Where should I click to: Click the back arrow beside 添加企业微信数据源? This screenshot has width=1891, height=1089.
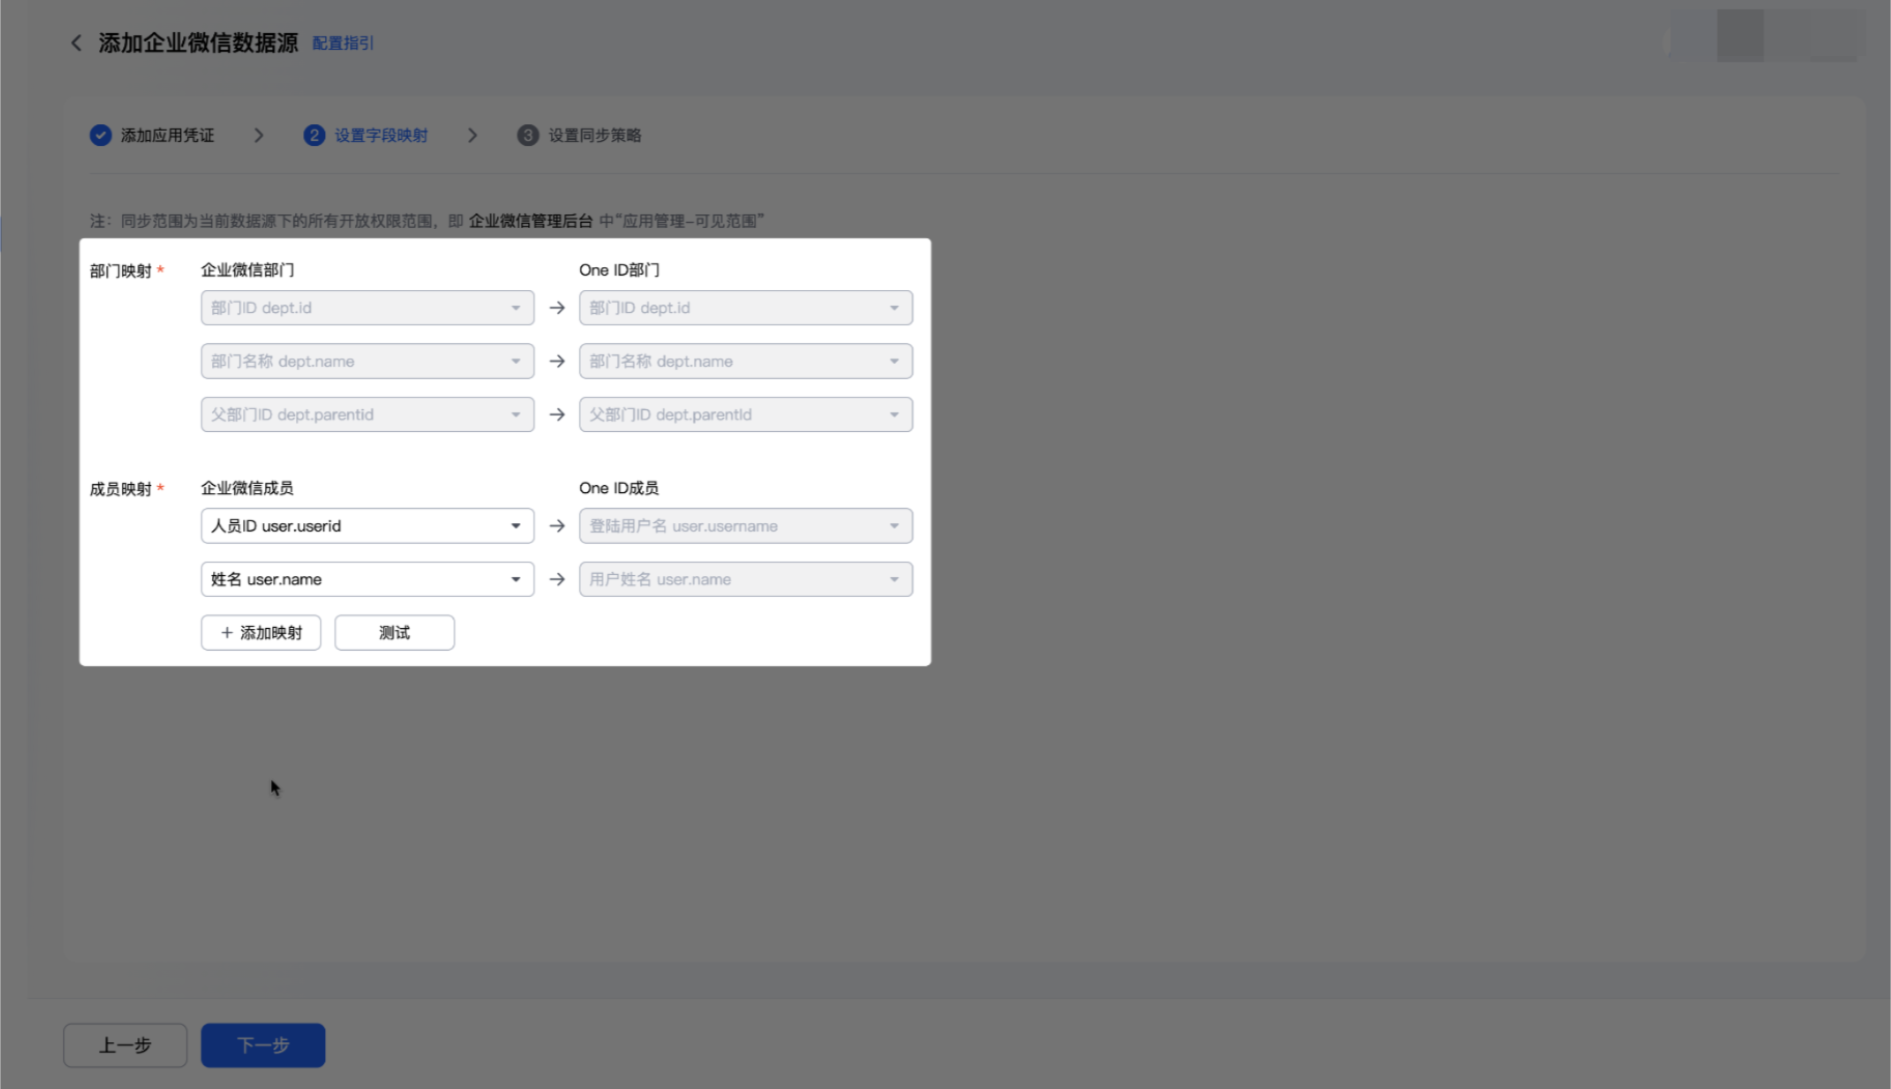tap(76, 43)
